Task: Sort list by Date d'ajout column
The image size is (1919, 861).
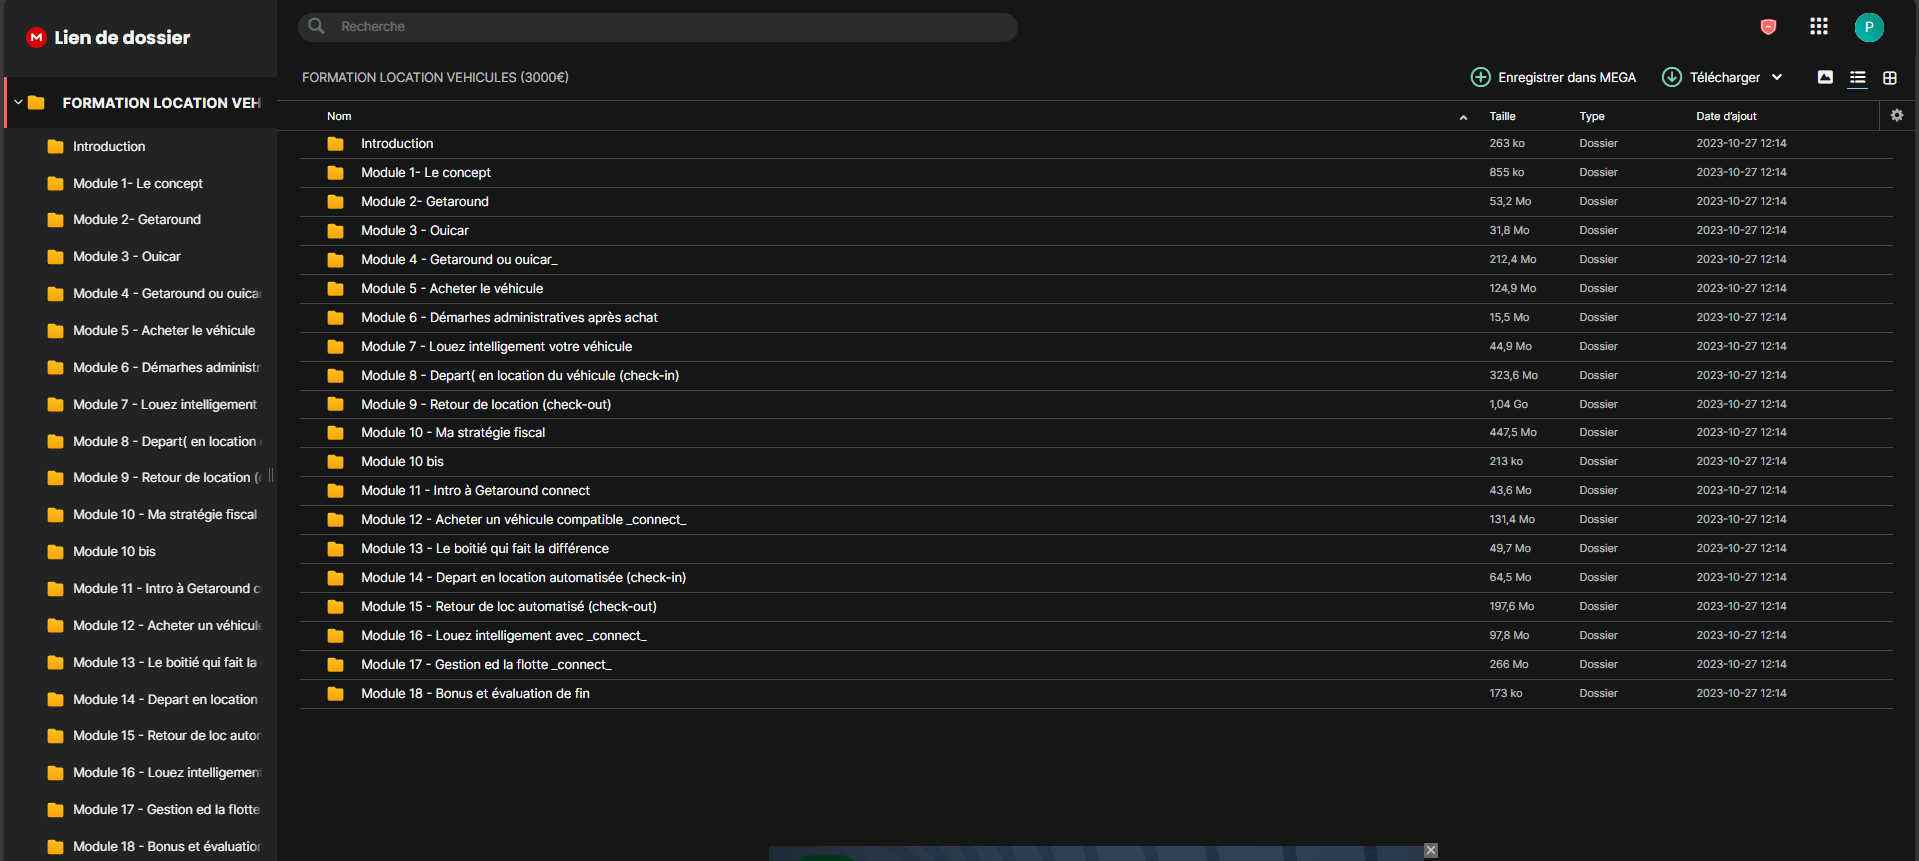Action: (x=1726, y=116)
